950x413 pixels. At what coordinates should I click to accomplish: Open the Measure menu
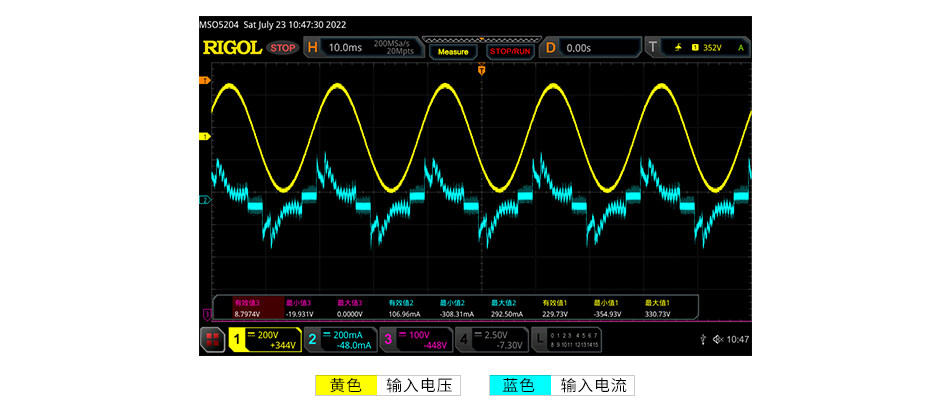(453, 51)
